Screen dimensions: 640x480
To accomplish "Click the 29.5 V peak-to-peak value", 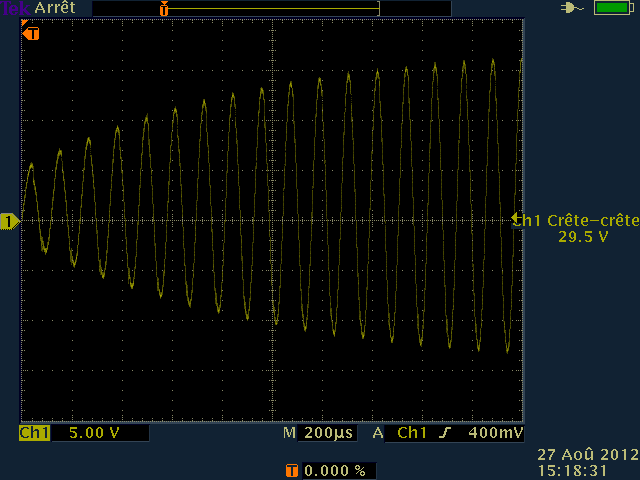I will [x=583, y=237].
